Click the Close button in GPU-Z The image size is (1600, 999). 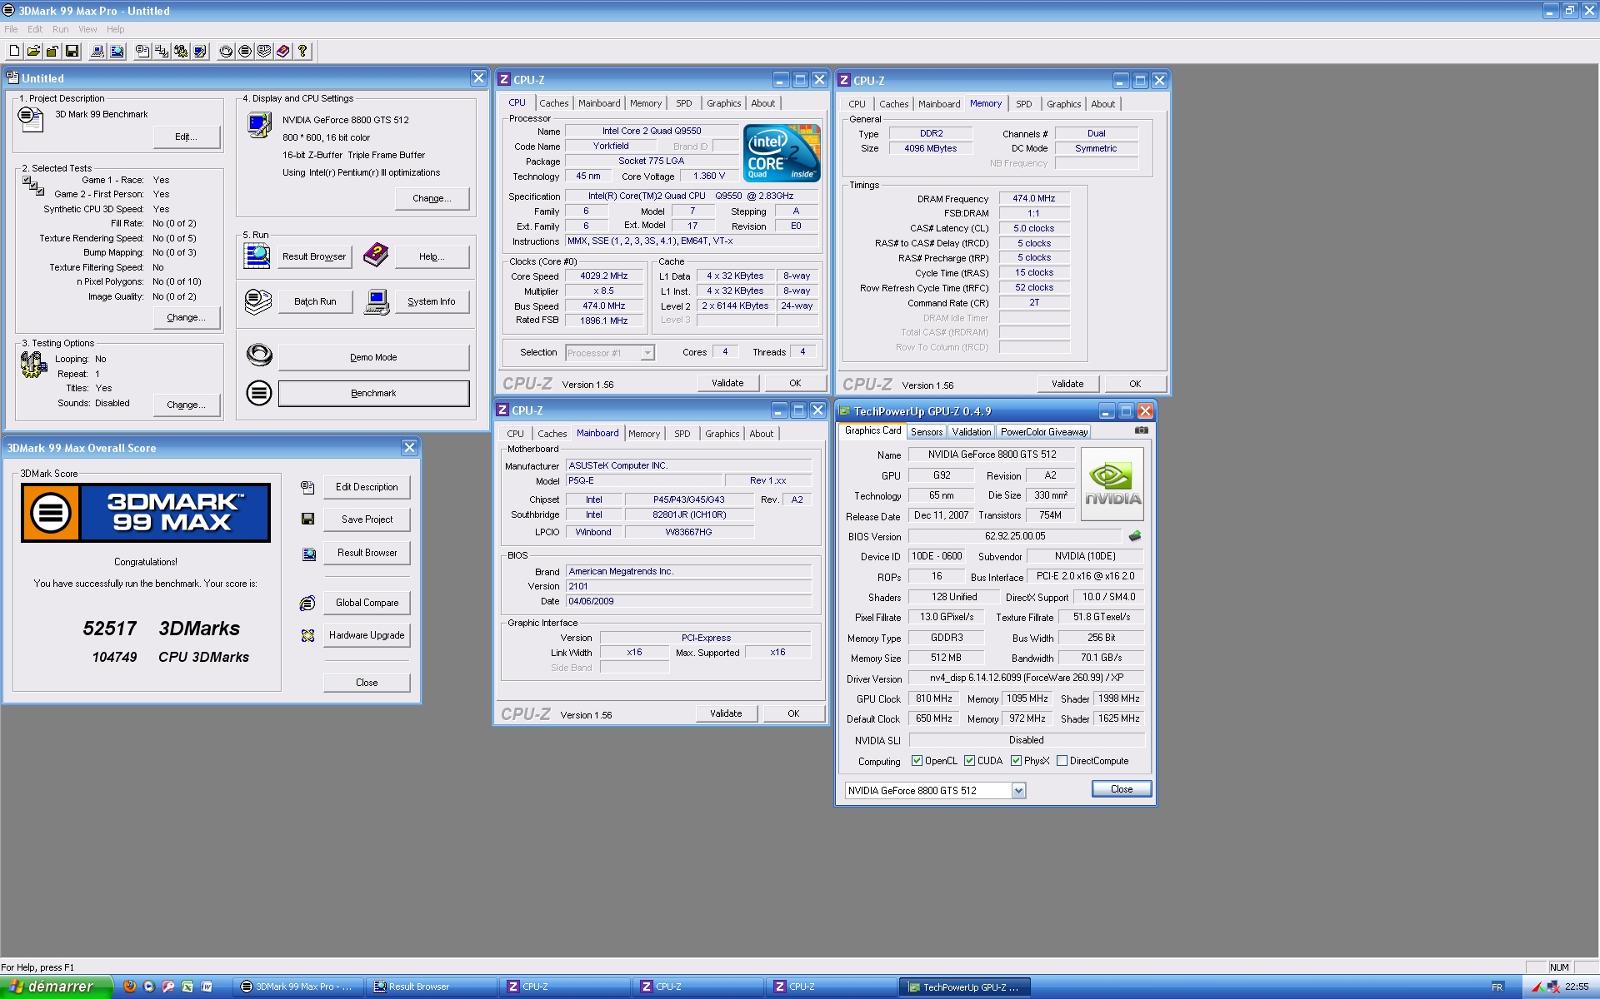pos(1121,789)
